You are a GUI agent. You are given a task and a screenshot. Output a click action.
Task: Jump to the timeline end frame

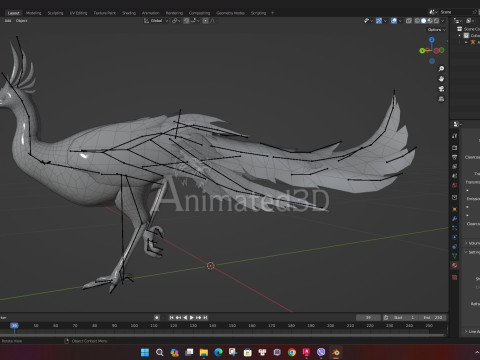(x=205, y=318)
